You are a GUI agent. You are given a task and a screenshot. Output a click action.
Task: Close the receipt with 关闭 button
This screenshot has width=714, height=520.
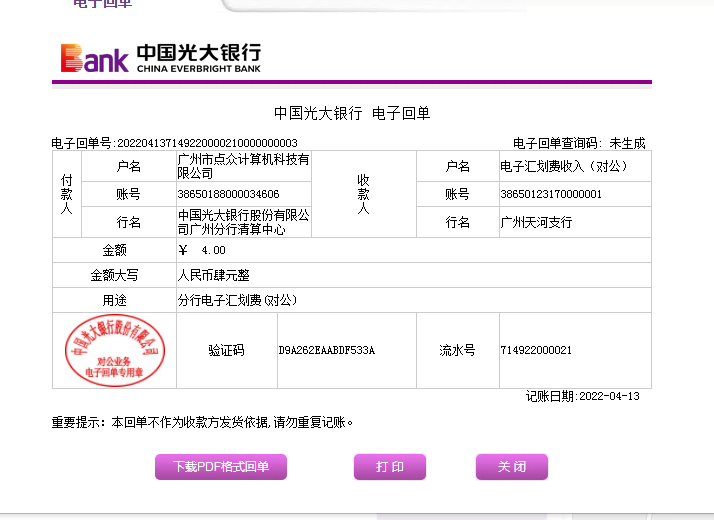(511, 467)
